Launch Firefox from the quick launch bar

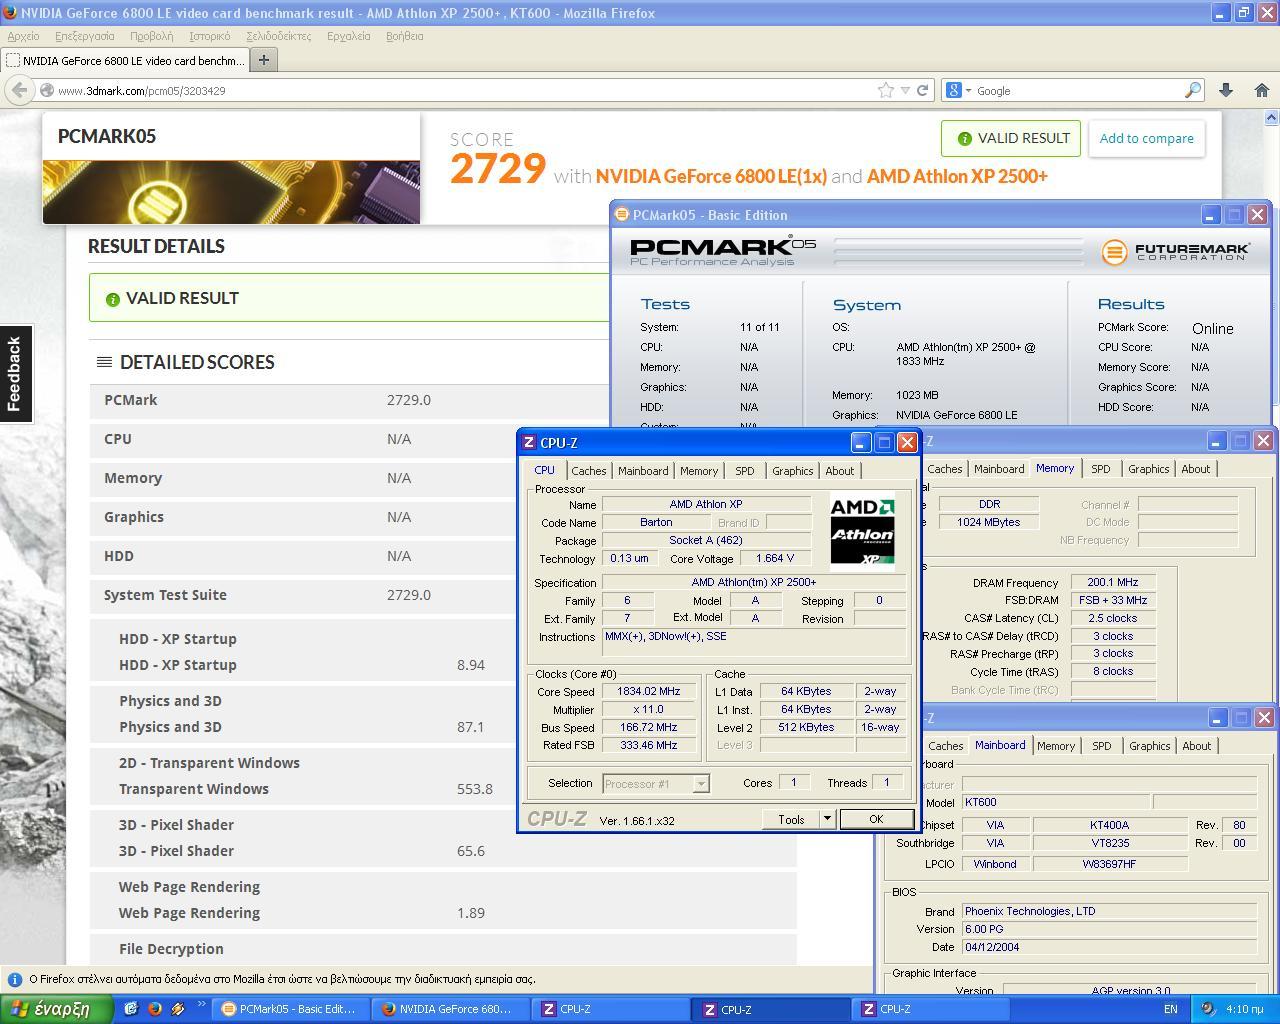click(x=154, y=1009)
